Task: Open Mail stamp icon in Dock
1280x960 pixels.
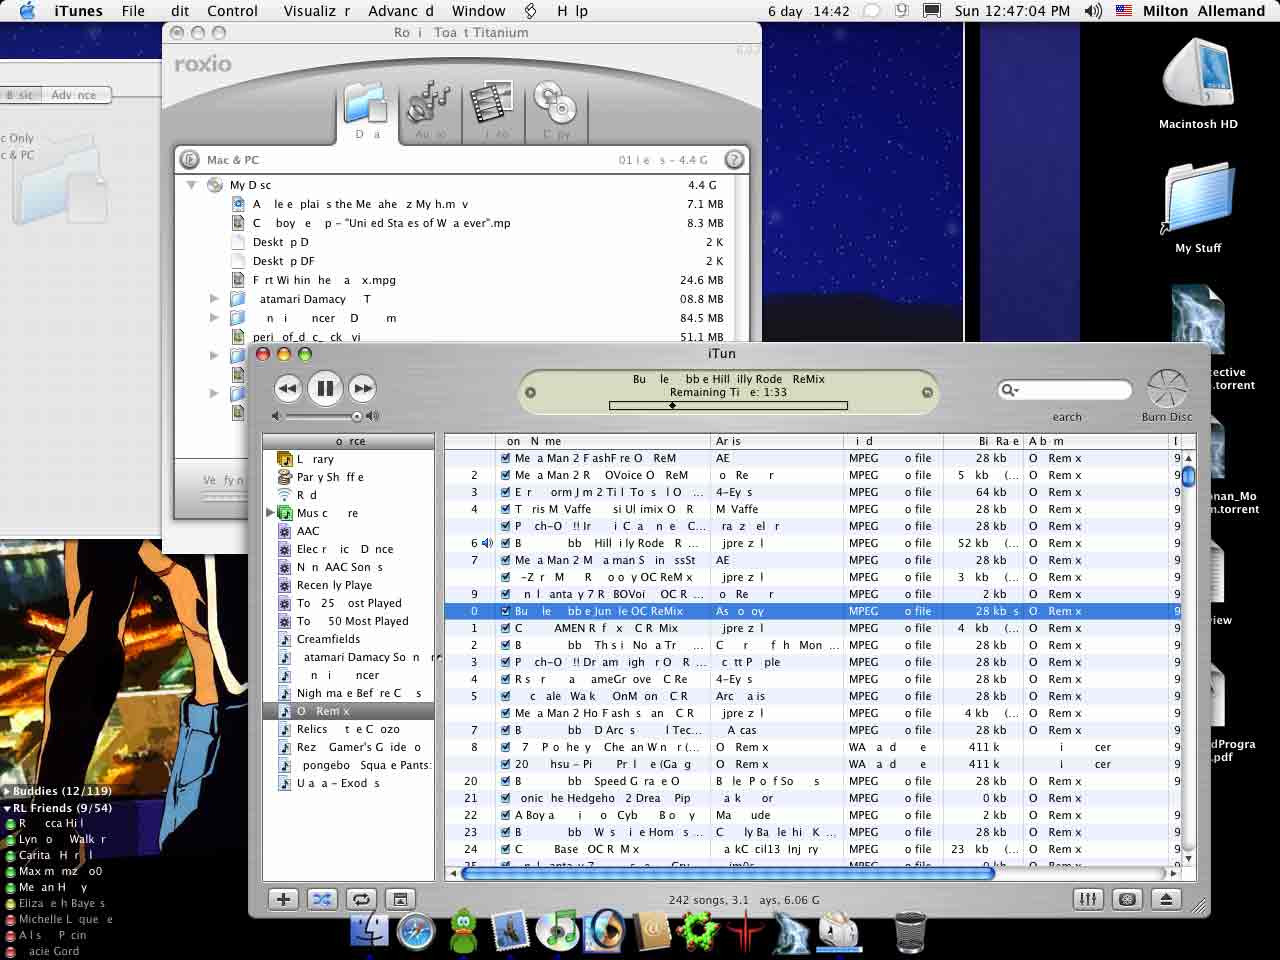Action: point(511,931)
